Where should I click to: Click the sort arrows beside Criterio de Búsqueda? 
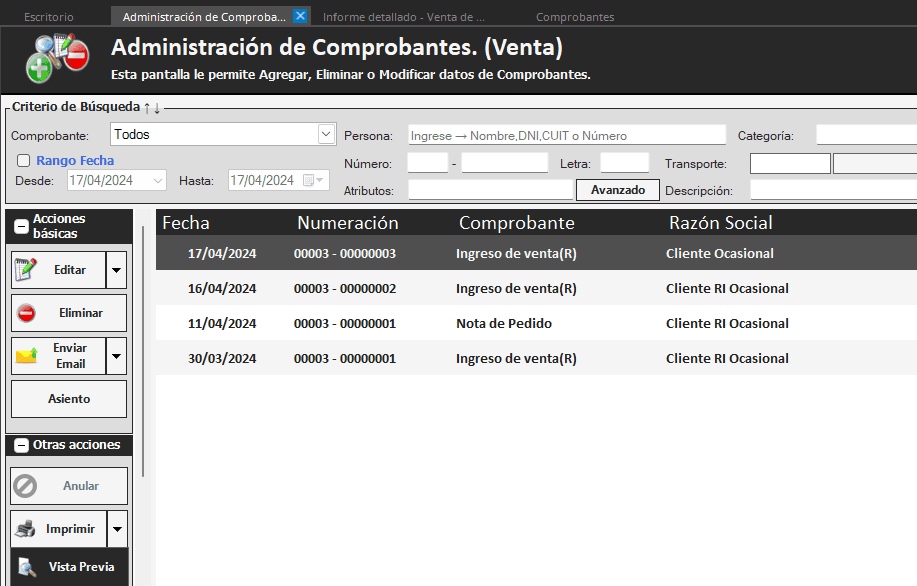pos(152,107)
